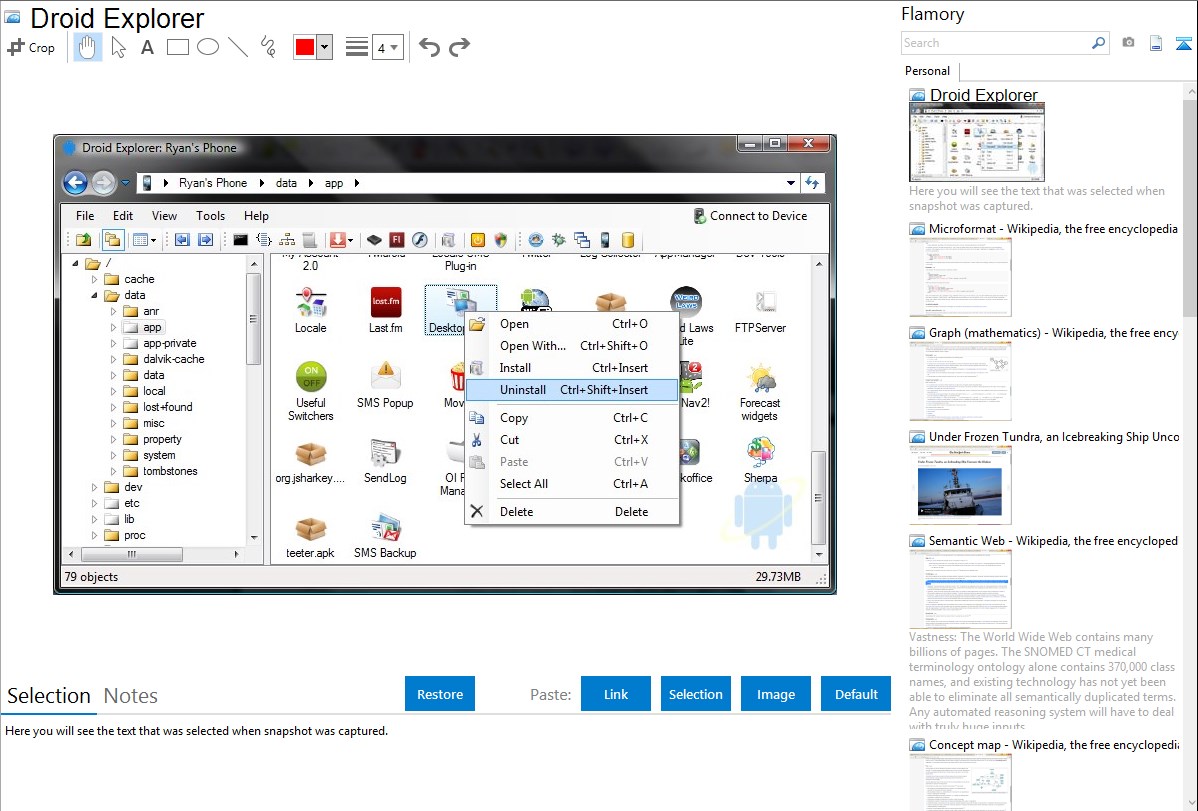
Task: Redo the annotation
Action: click(x=459, y=47)
